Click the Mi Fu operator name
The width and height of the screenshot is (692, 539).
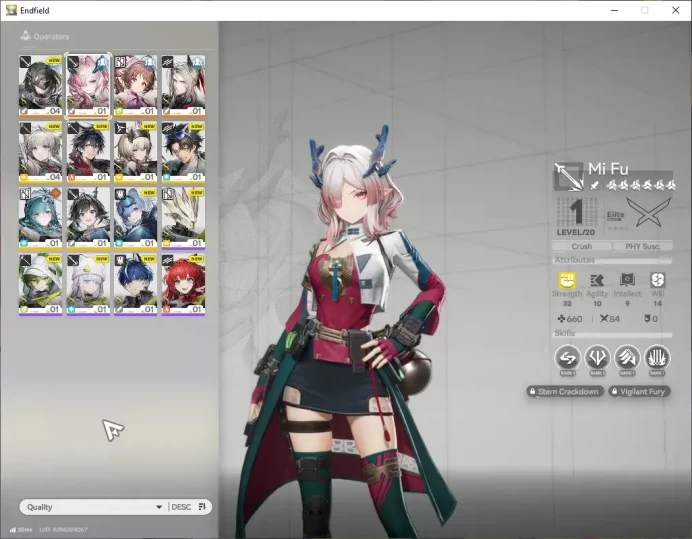click(x=608, y=169)
